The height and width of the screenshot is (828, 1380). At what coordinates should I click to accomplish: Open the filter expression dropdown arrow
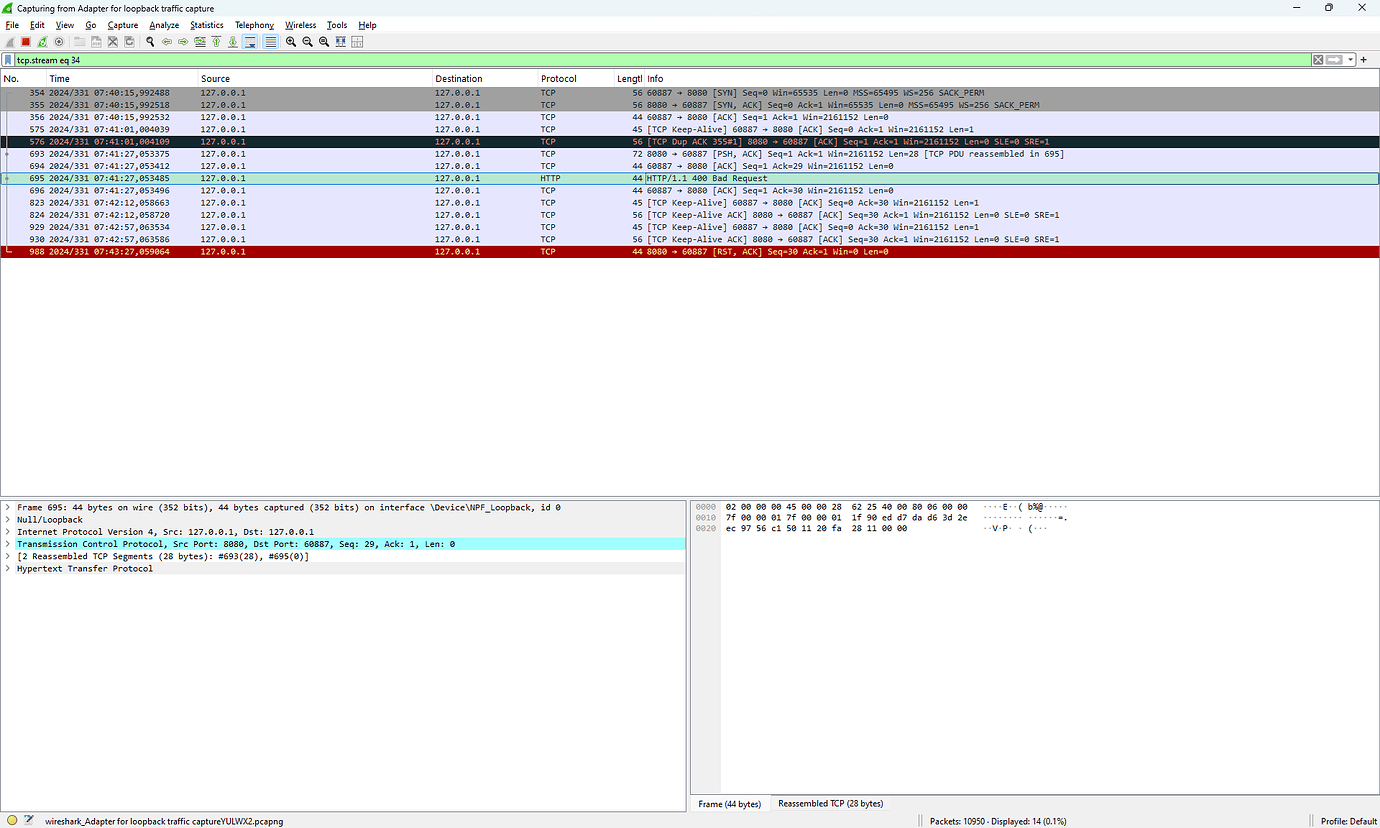tap(1350, 59)
